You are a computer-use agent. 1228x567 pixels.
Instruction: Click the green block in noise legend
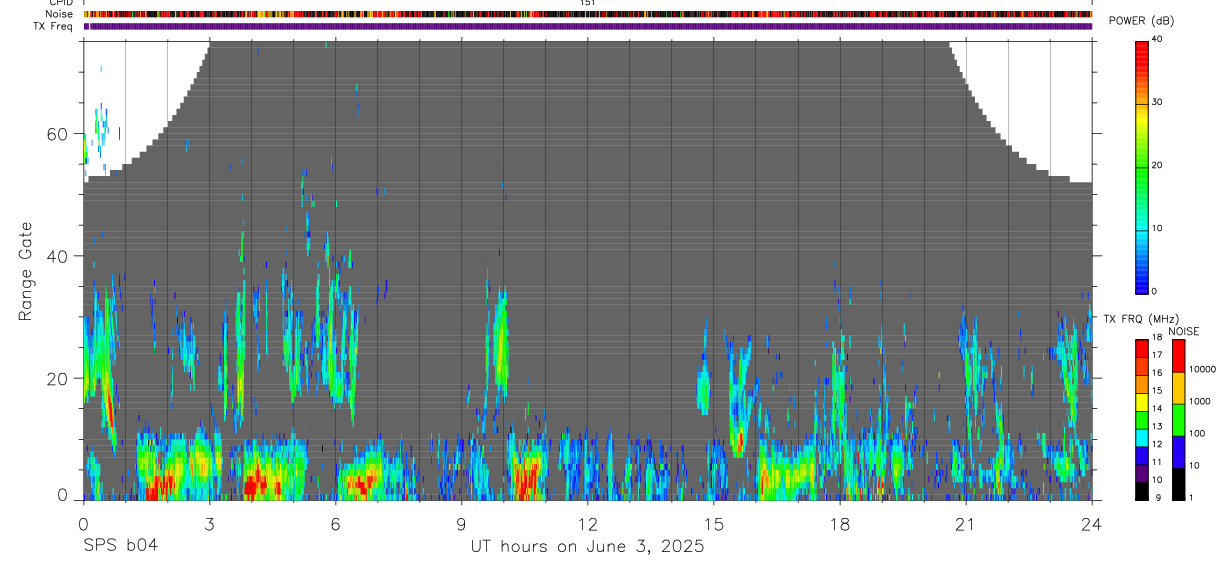tap(1178, 420)
